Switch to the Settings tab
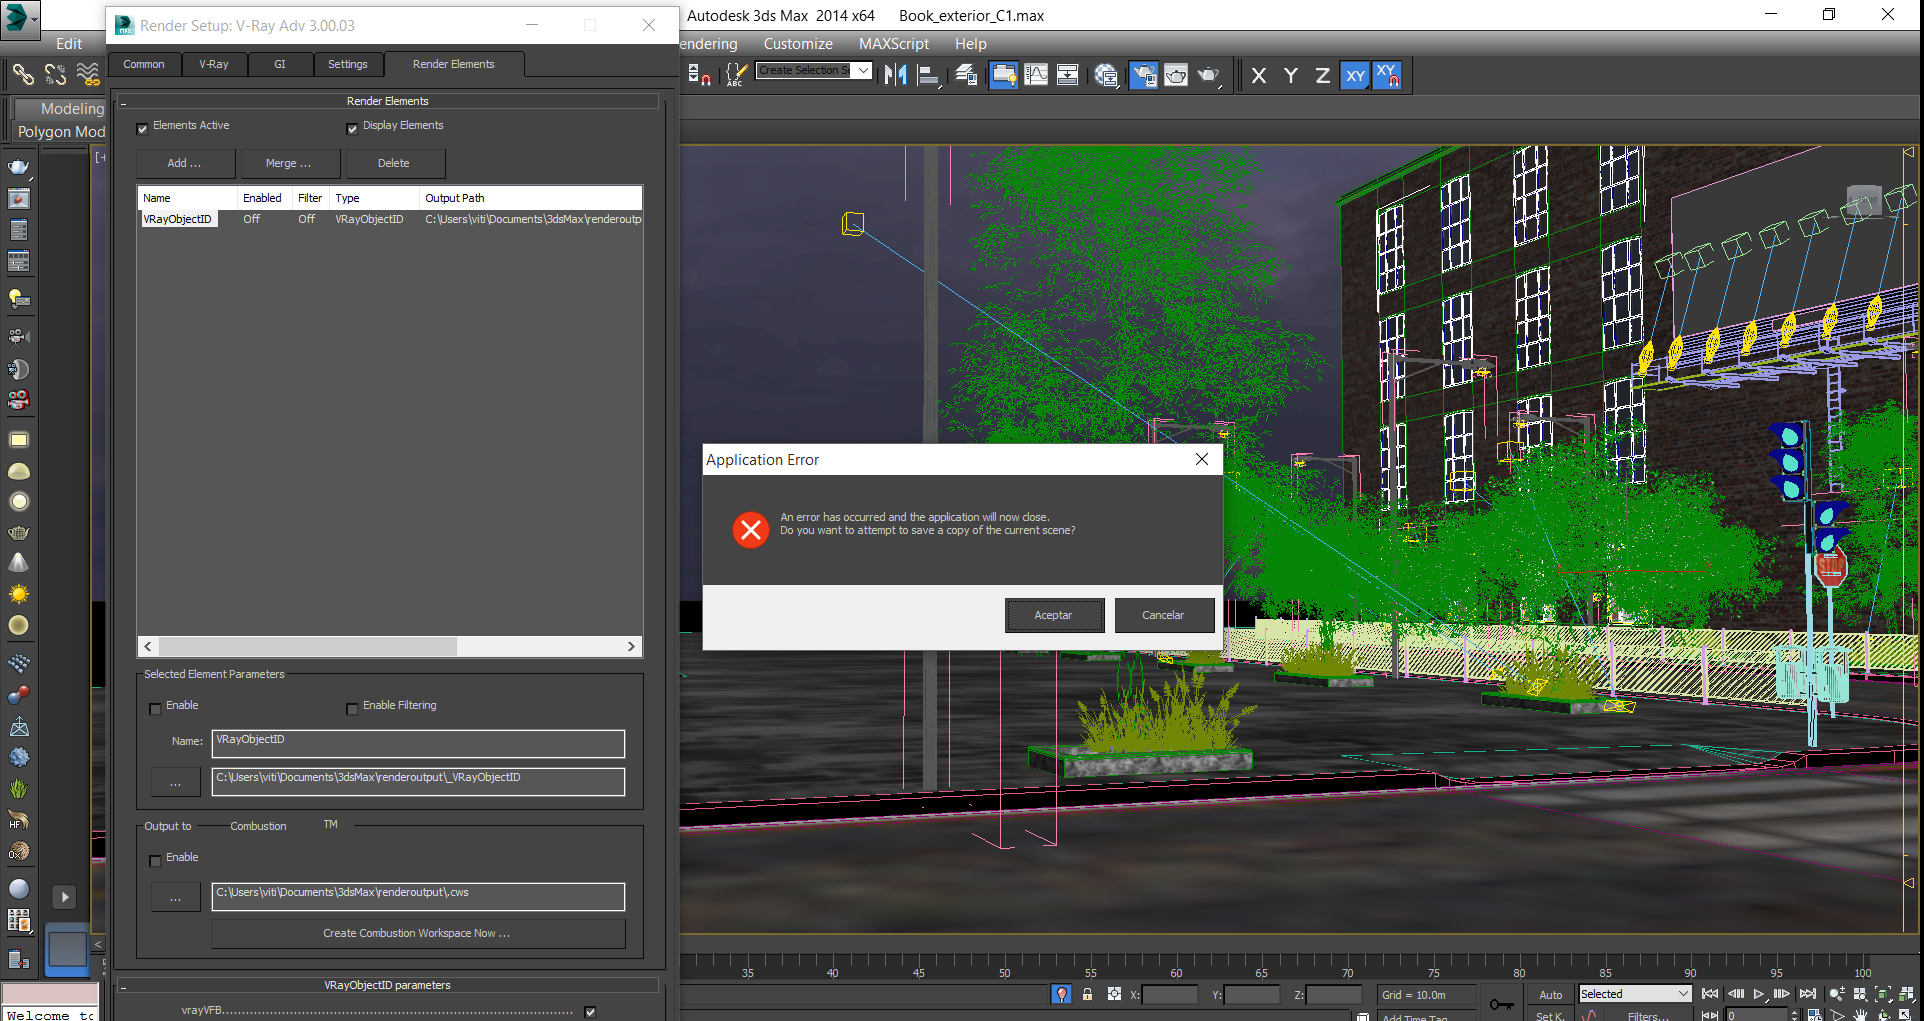The image size is (1924, 1021). coord(348,64)
